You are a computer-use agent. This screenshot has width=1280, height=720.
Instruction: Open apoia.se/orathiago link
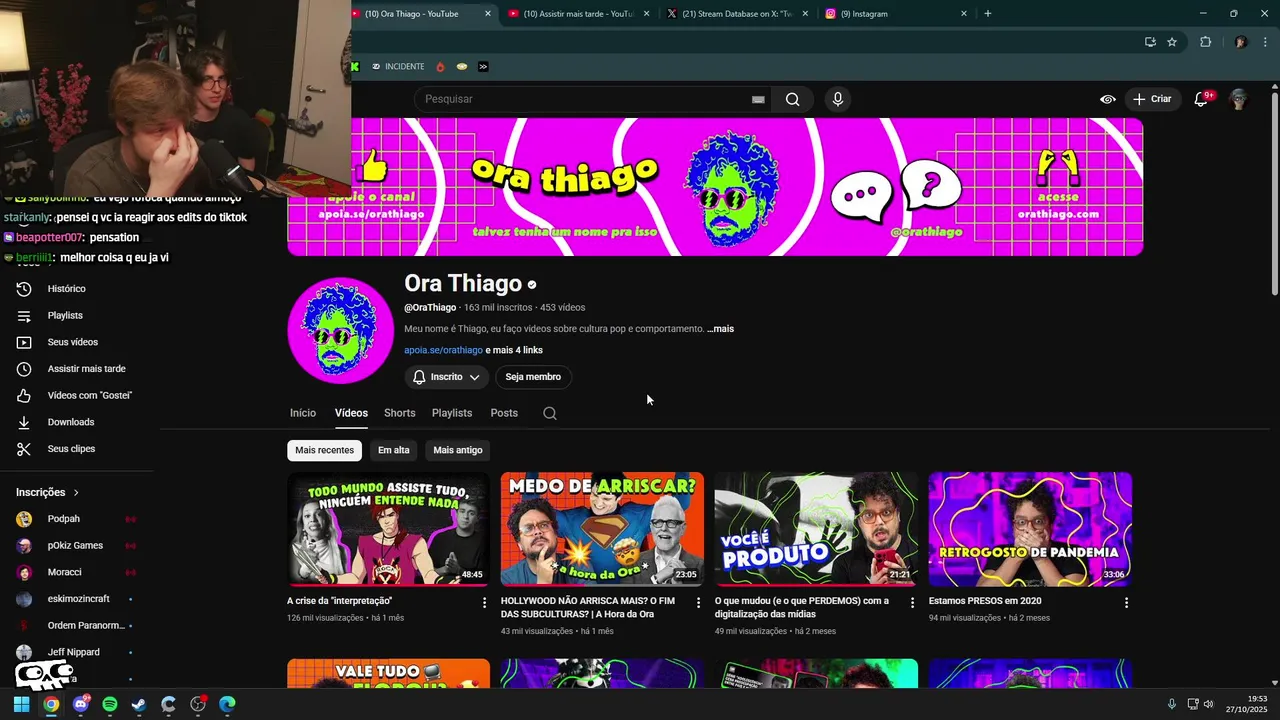[443, 350]
